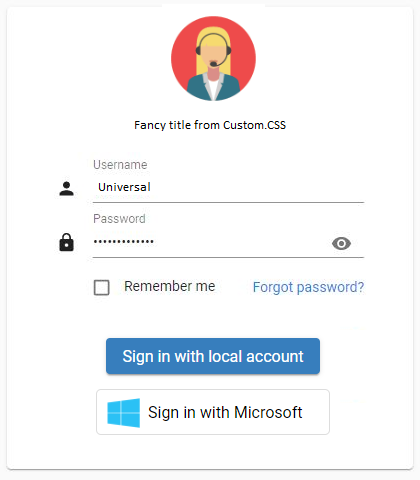The width and height of the screenshot is (420, 480).
Task: Enable the Remember me checkbox
Action: click(x=101, y=287)
